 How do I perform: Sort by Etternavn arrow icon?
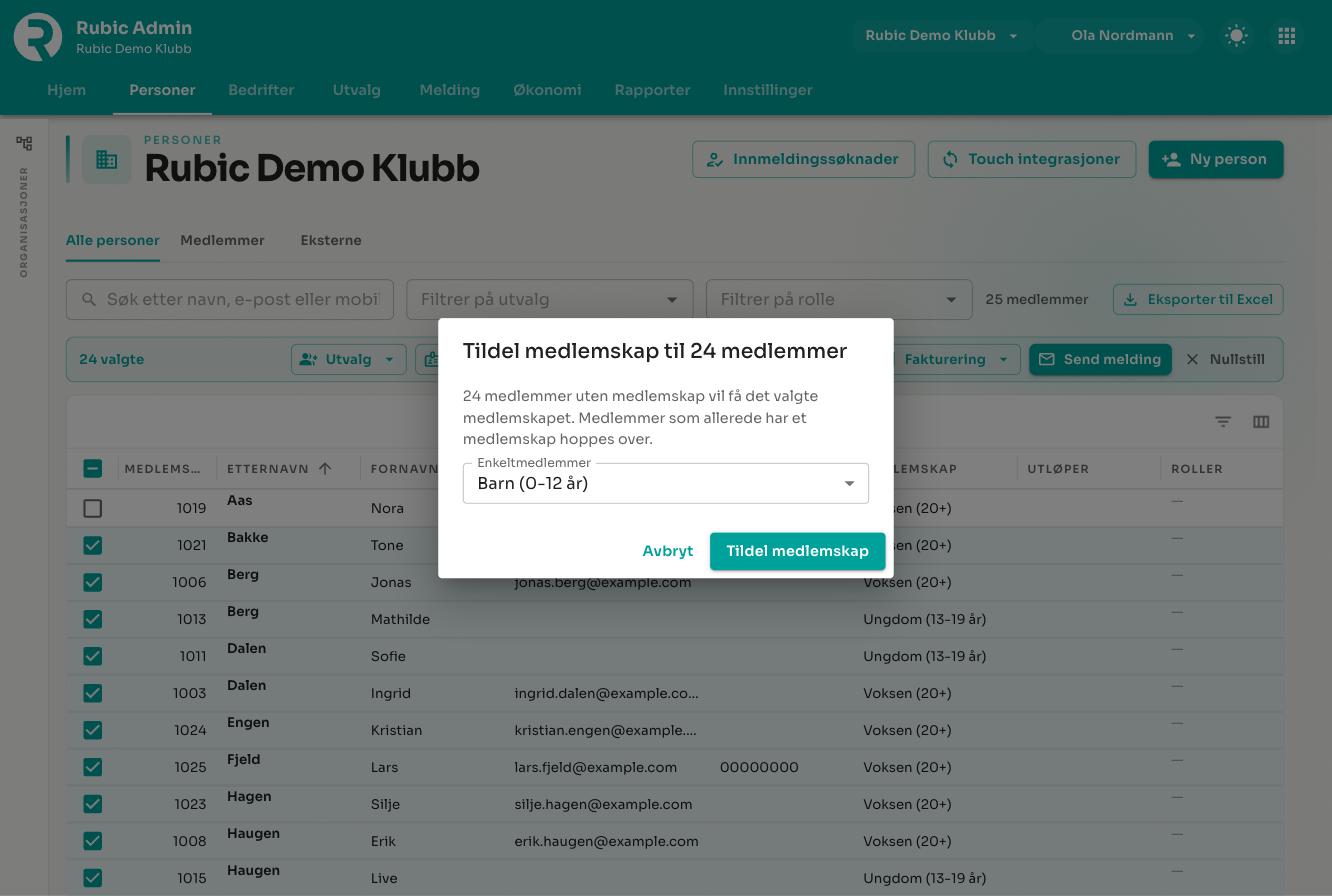click(x=325, y=468)
